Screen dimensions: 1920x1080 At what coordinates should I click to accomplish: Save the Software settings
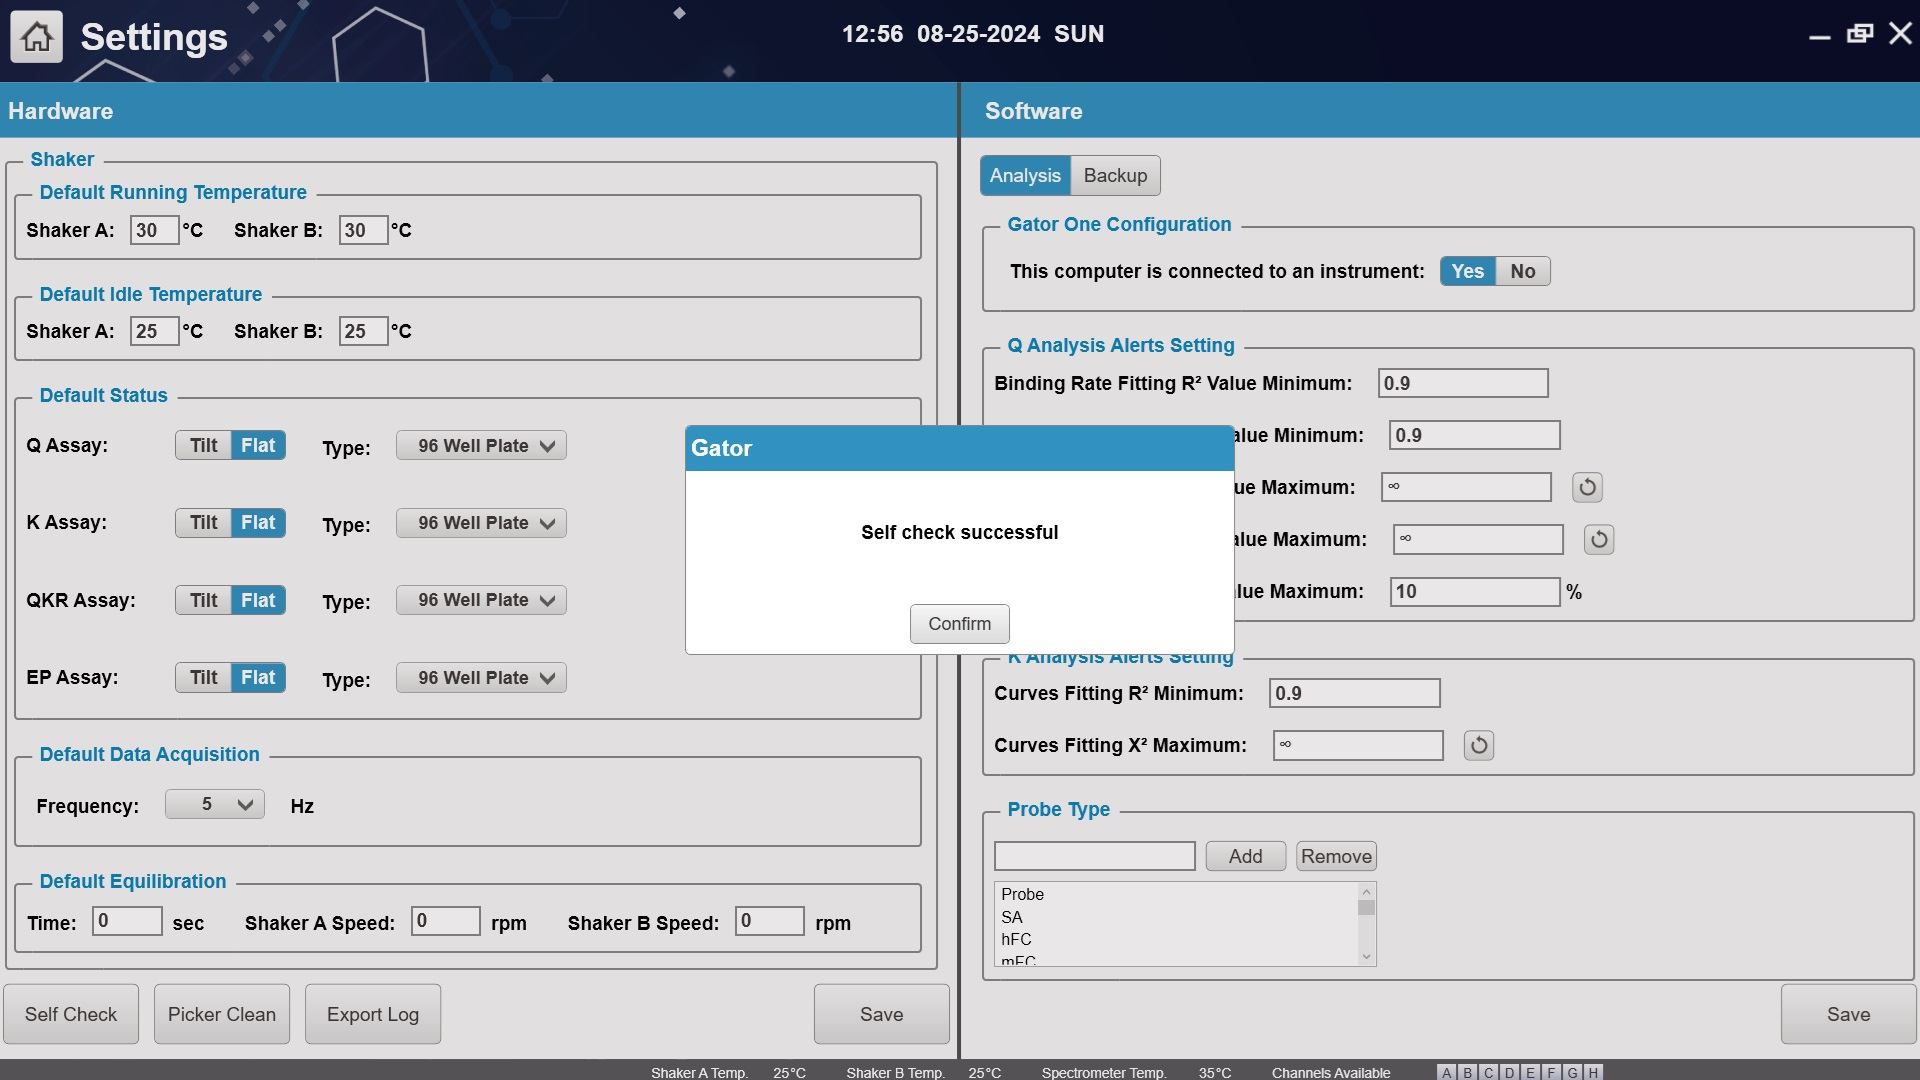pyautogui.click(x=1848, y=1014)
